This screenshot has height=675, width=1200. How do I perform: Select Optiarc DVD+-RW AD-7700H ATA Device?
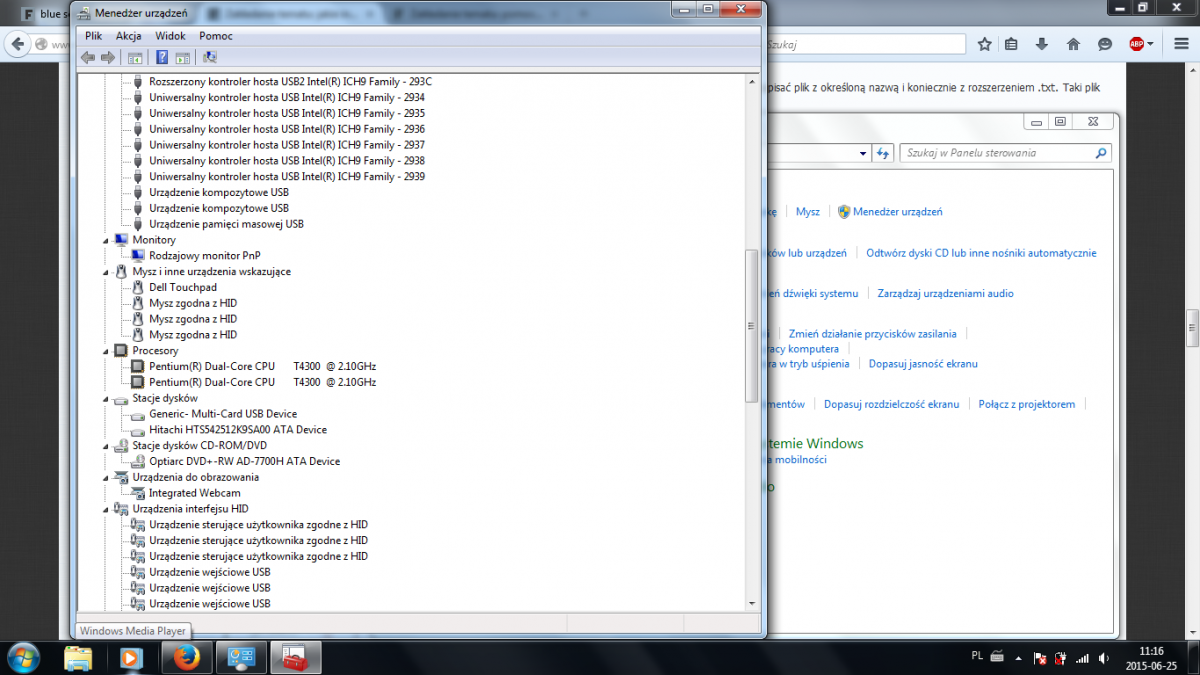(245, 462)
